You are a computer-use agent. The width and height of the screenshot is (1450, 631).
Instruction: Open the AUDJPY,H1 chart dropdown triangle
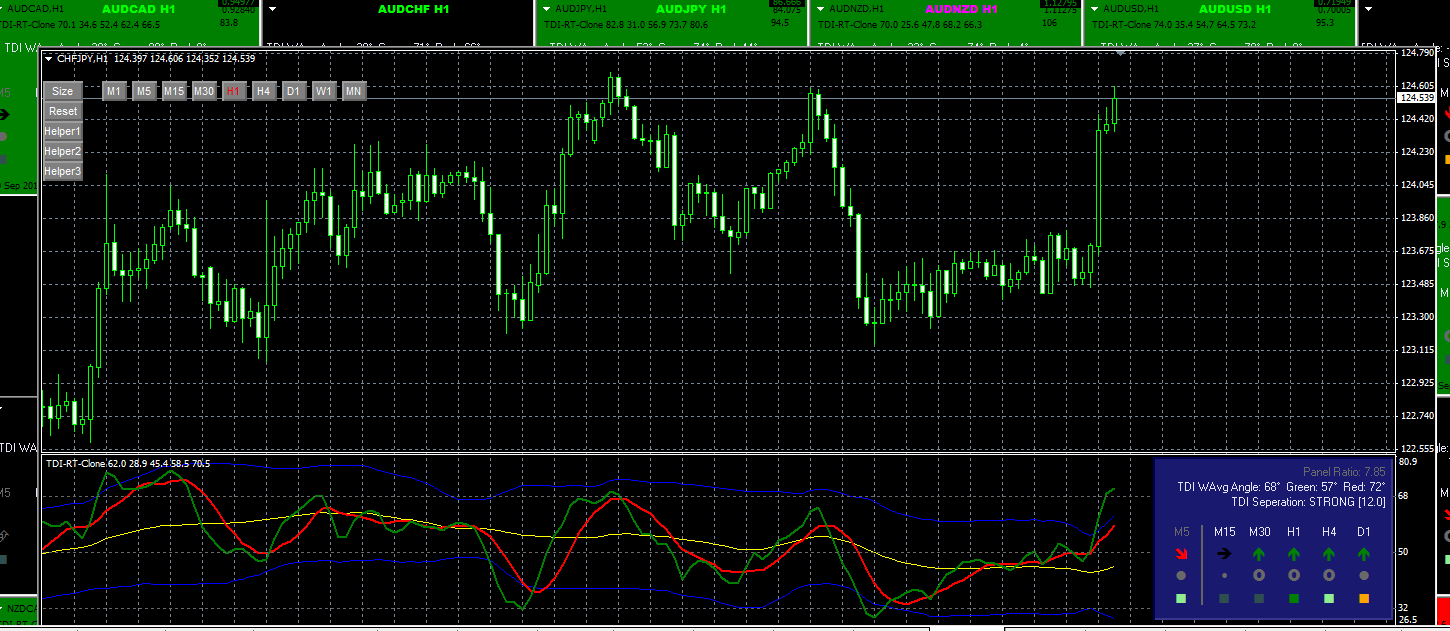pyautogui.click(x=547, y=8)
